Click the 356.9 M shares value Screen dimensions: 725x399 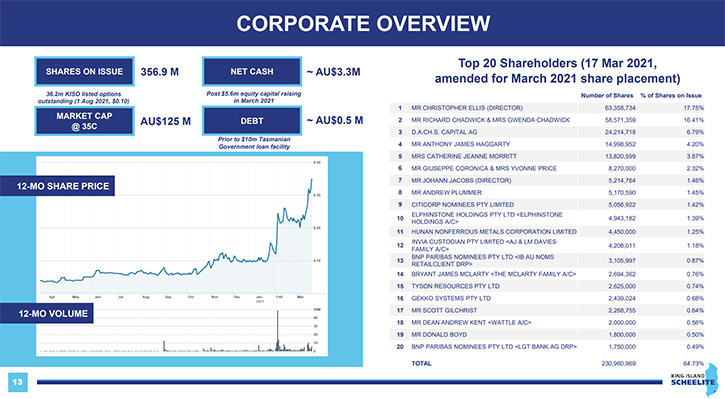(x=160, y=72)
